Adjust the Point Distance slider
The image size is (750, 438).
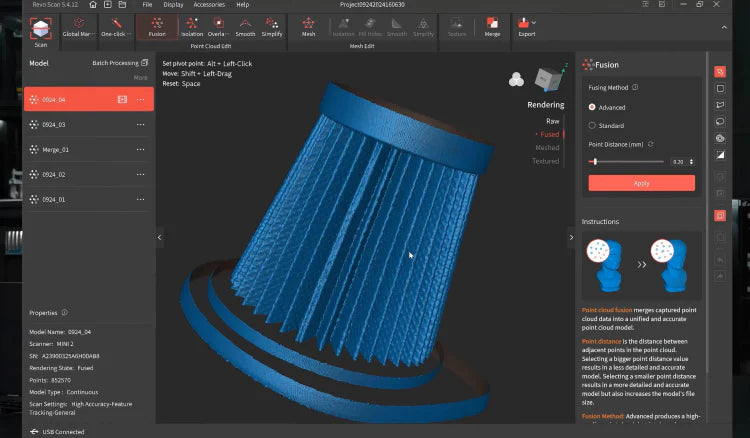click(x=595, y=161)
